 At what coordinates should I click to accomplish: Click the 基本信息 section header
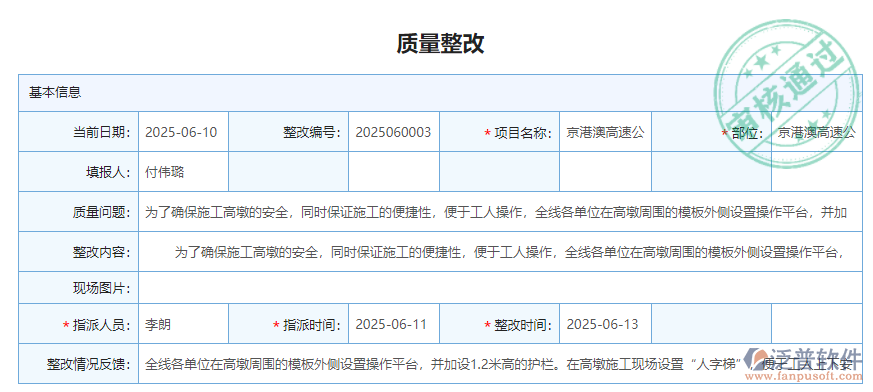[x=440, y=92]
